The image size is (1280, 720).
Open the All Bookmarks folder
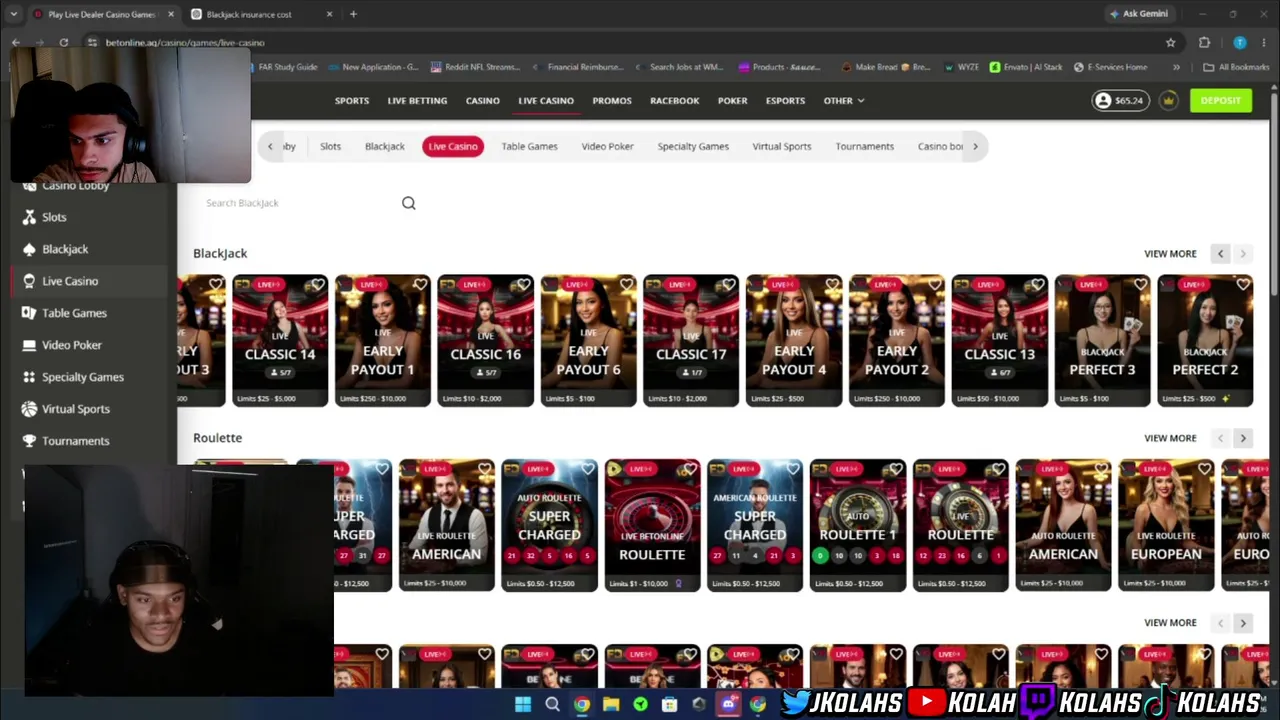[x=1236, y=67]
